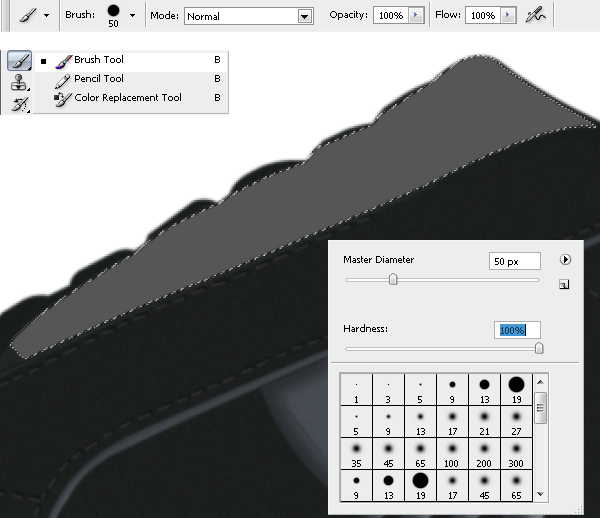Select the Brush tool in the toolbox

pos(20,60)
